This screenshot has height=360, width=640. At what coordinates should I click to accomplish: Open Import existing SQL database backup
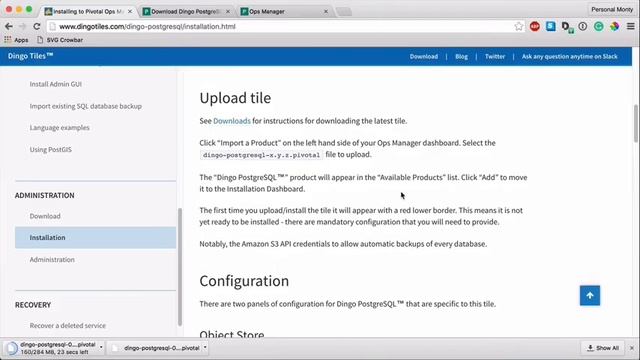point(86,106)
